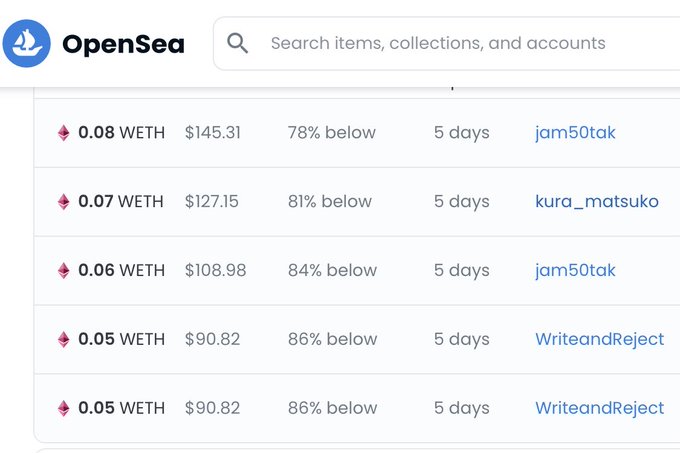Click the 84% below floor difference
Viewport: 680px width, 453px height.
[332, 270]
